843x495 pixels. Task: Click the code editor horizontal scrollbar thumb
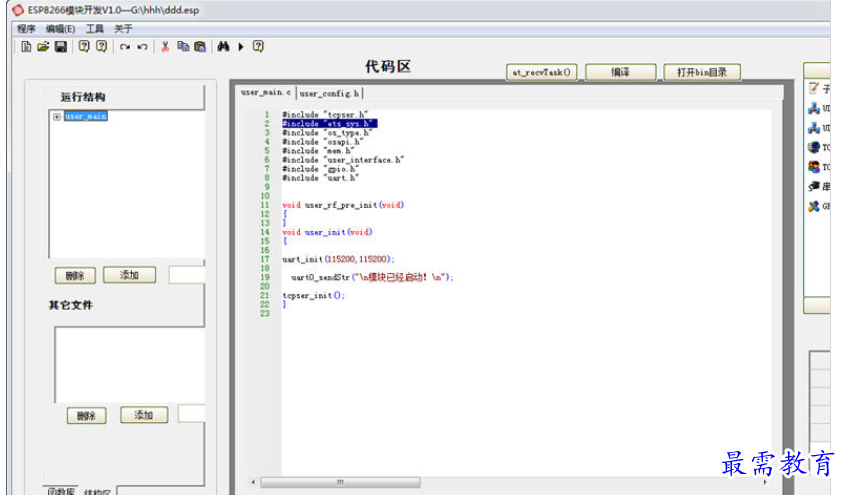[340, 482]
